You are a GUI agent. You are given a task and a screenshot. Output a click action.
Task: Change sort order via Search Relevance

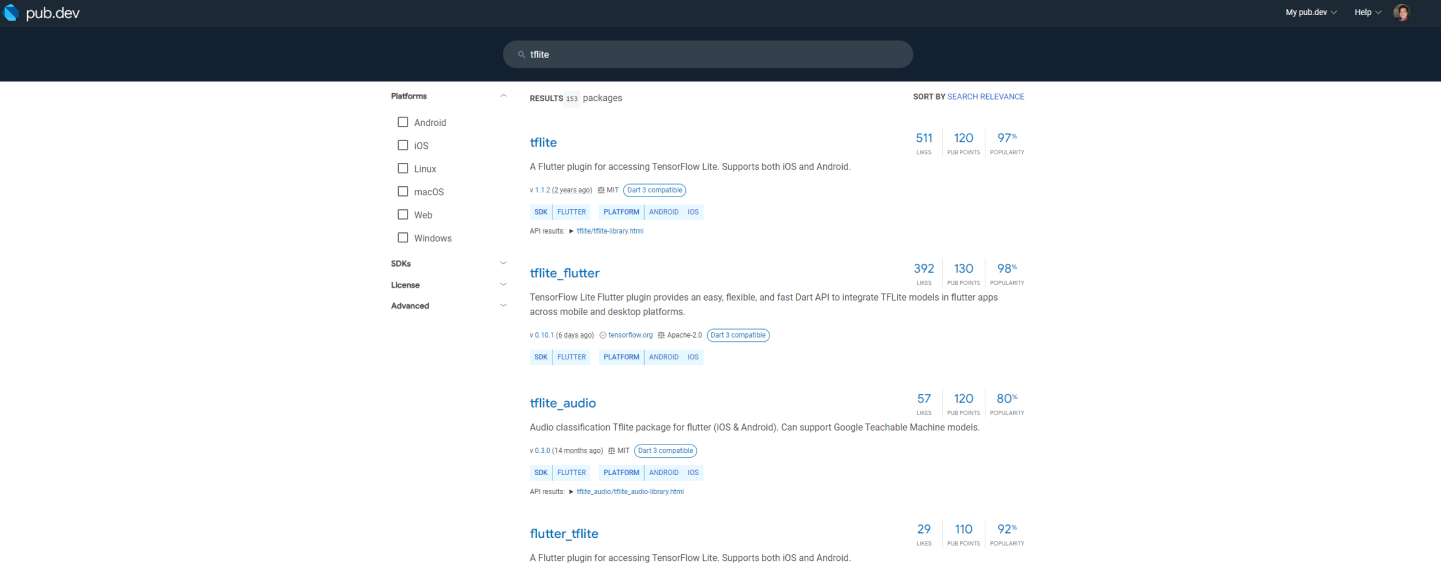pos(985,97)
